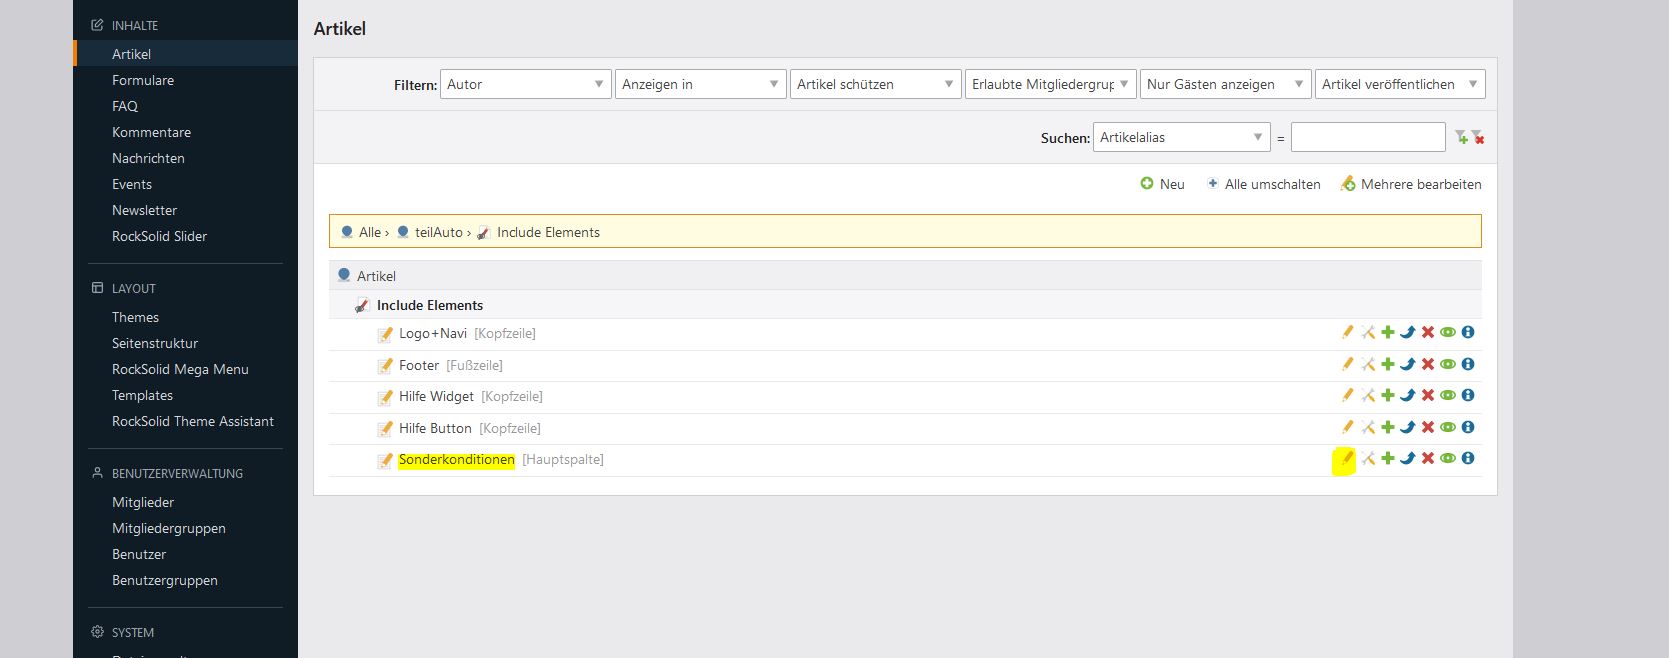Focus the search text input field
The width and height of the screenshot is (1669, 658).
[1367, 138]
